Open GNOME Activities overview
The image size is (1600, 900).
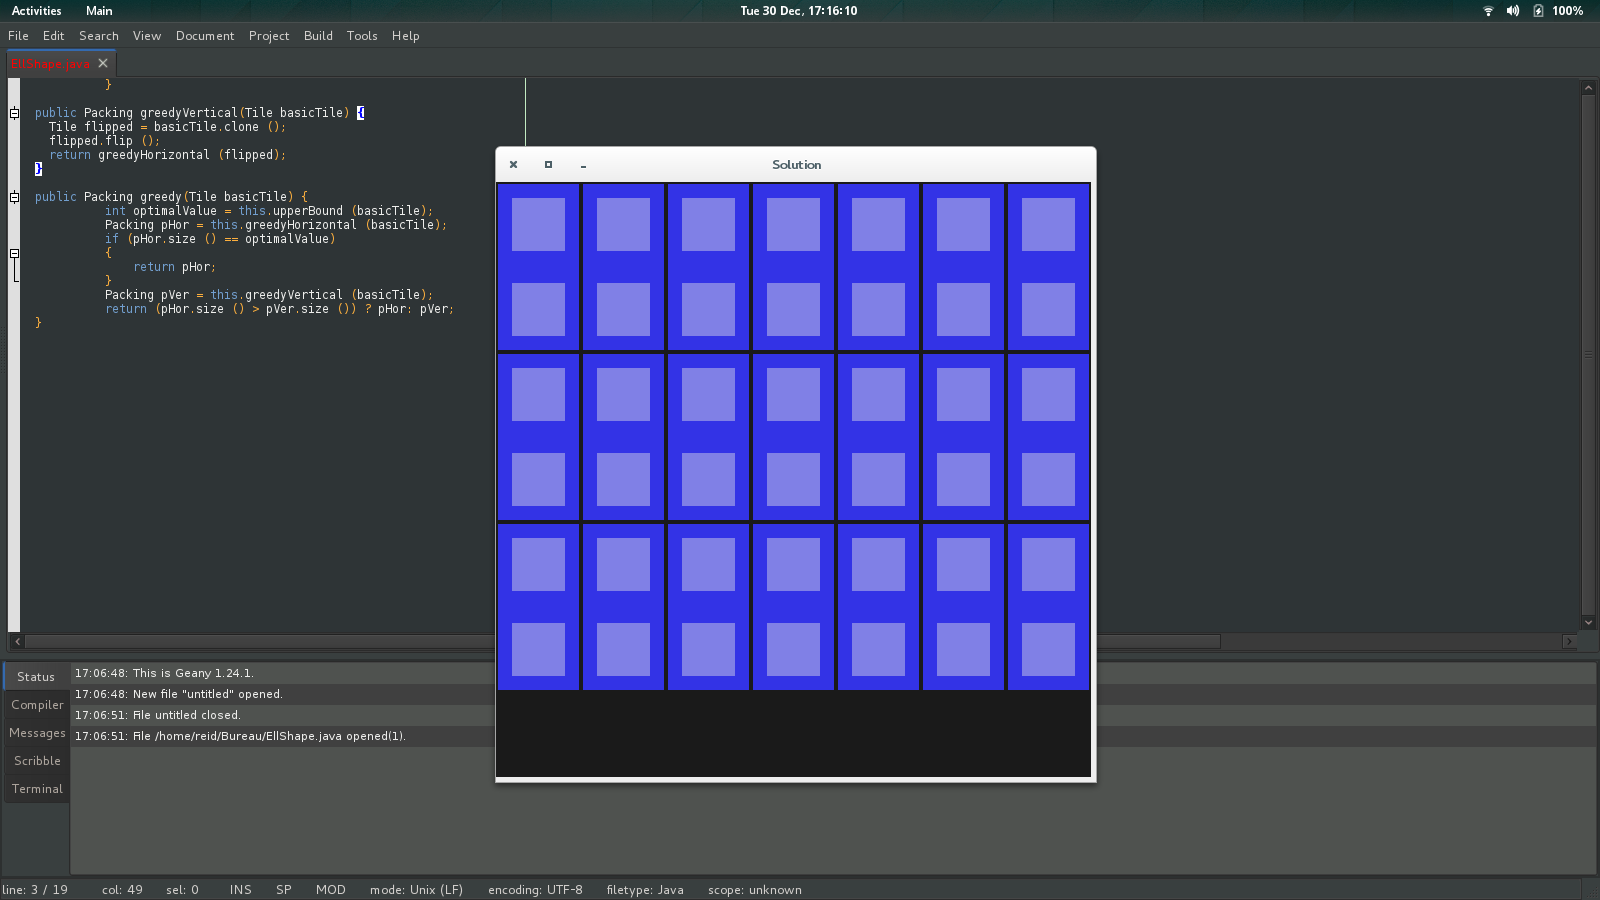[x=36, y=11]
